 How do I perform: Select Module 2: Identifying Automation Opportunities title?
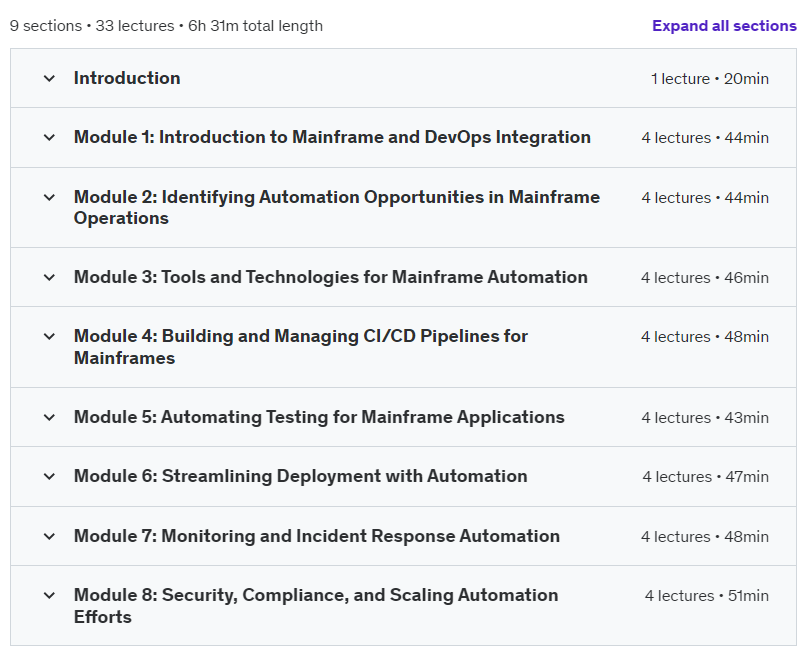337,207
